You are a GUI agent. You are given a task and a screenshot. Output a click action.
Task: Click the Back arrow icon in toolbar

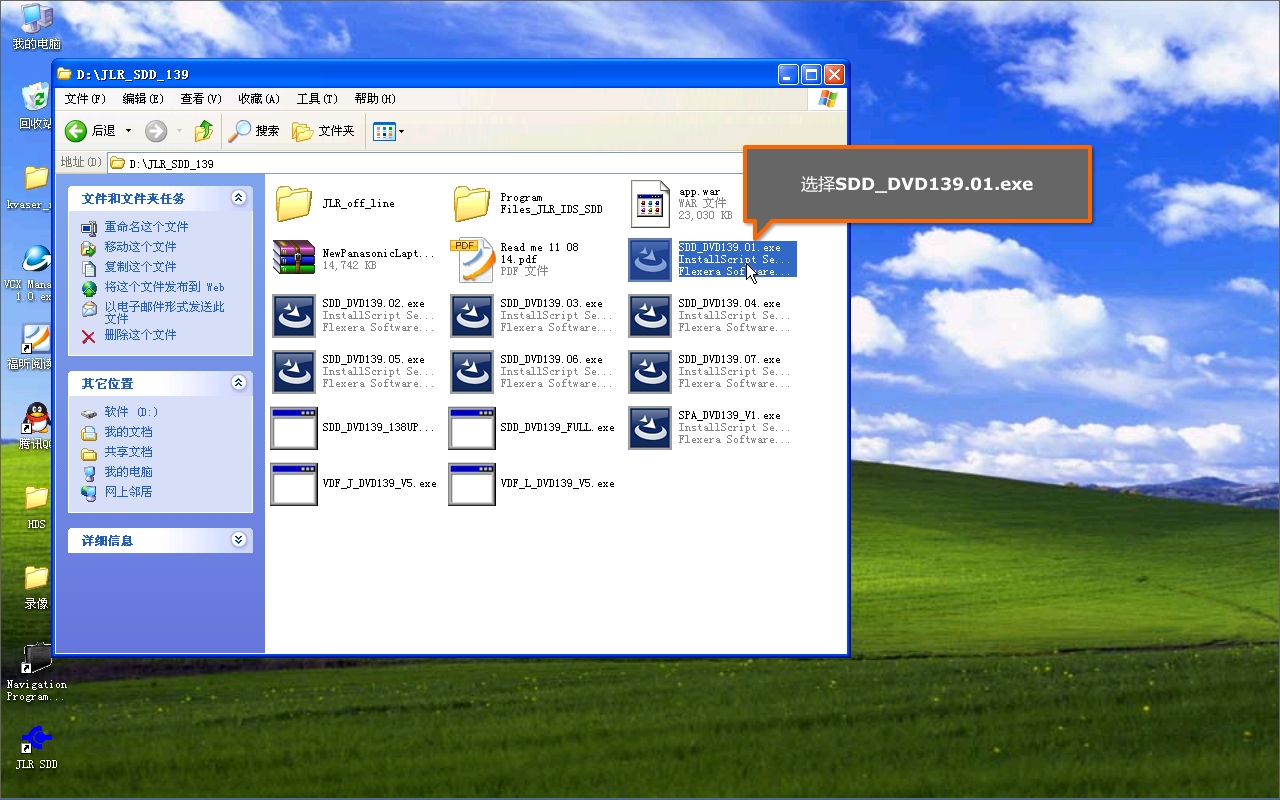click(x=76, y=131)
